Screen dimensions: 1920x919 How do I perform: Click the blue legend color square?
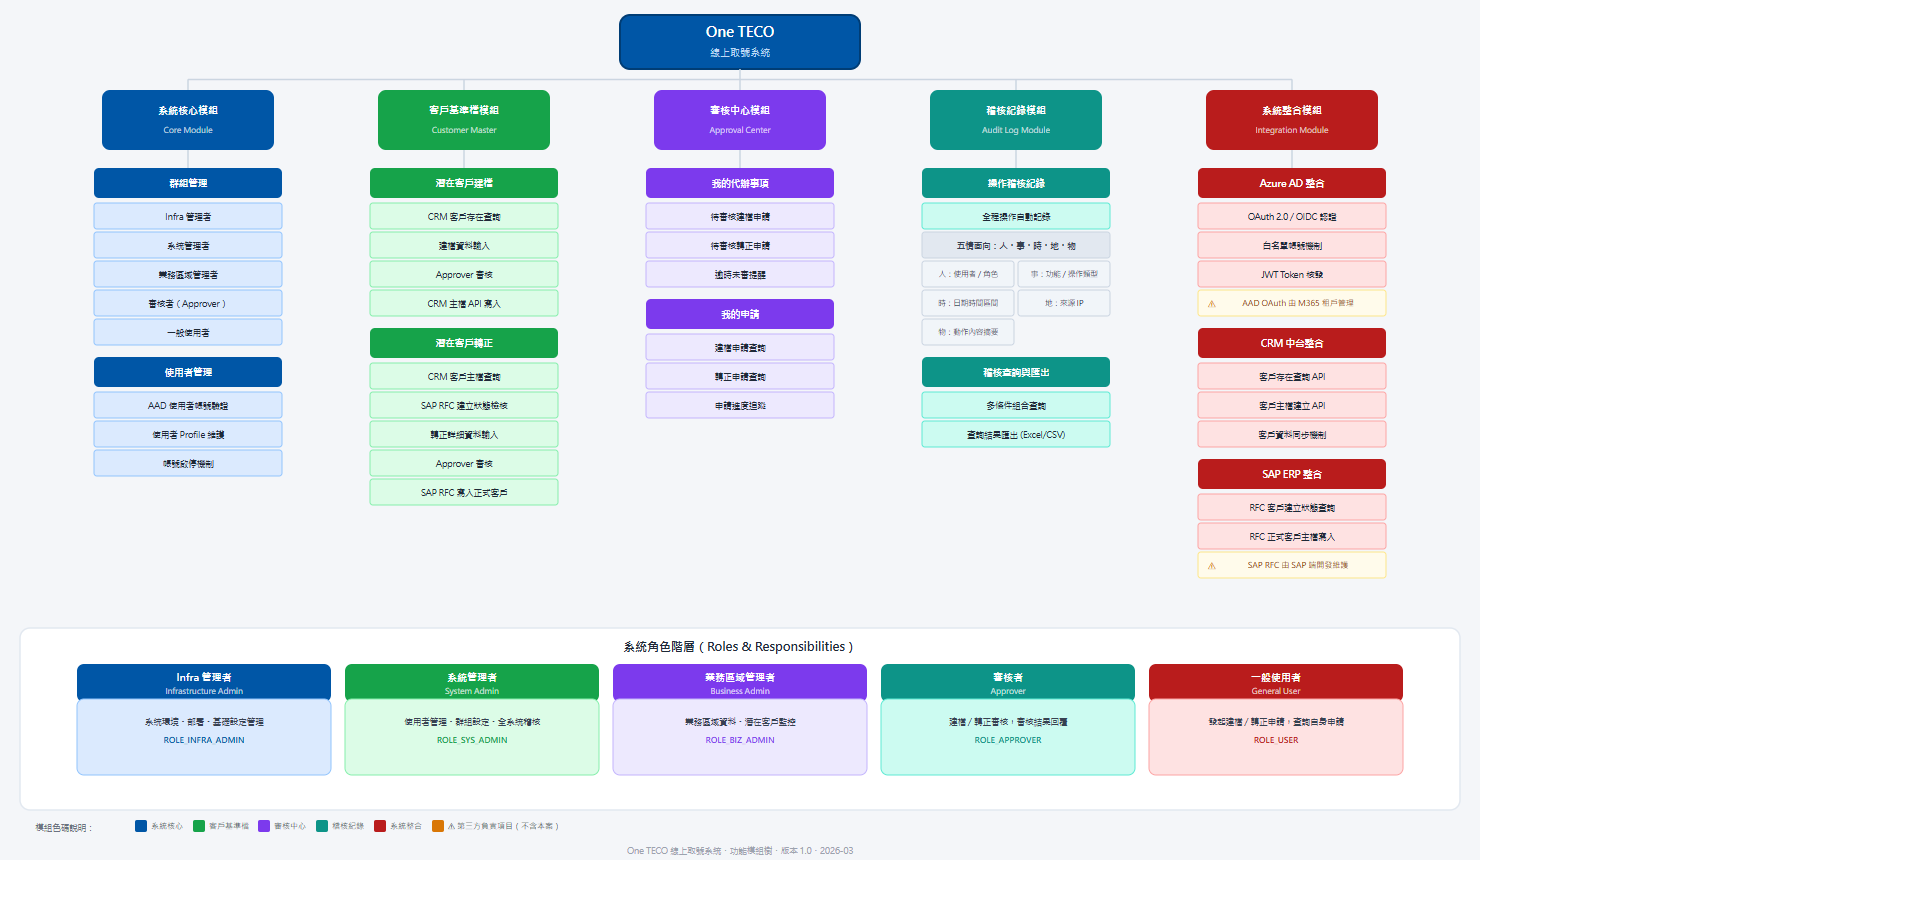coord(141,826)
